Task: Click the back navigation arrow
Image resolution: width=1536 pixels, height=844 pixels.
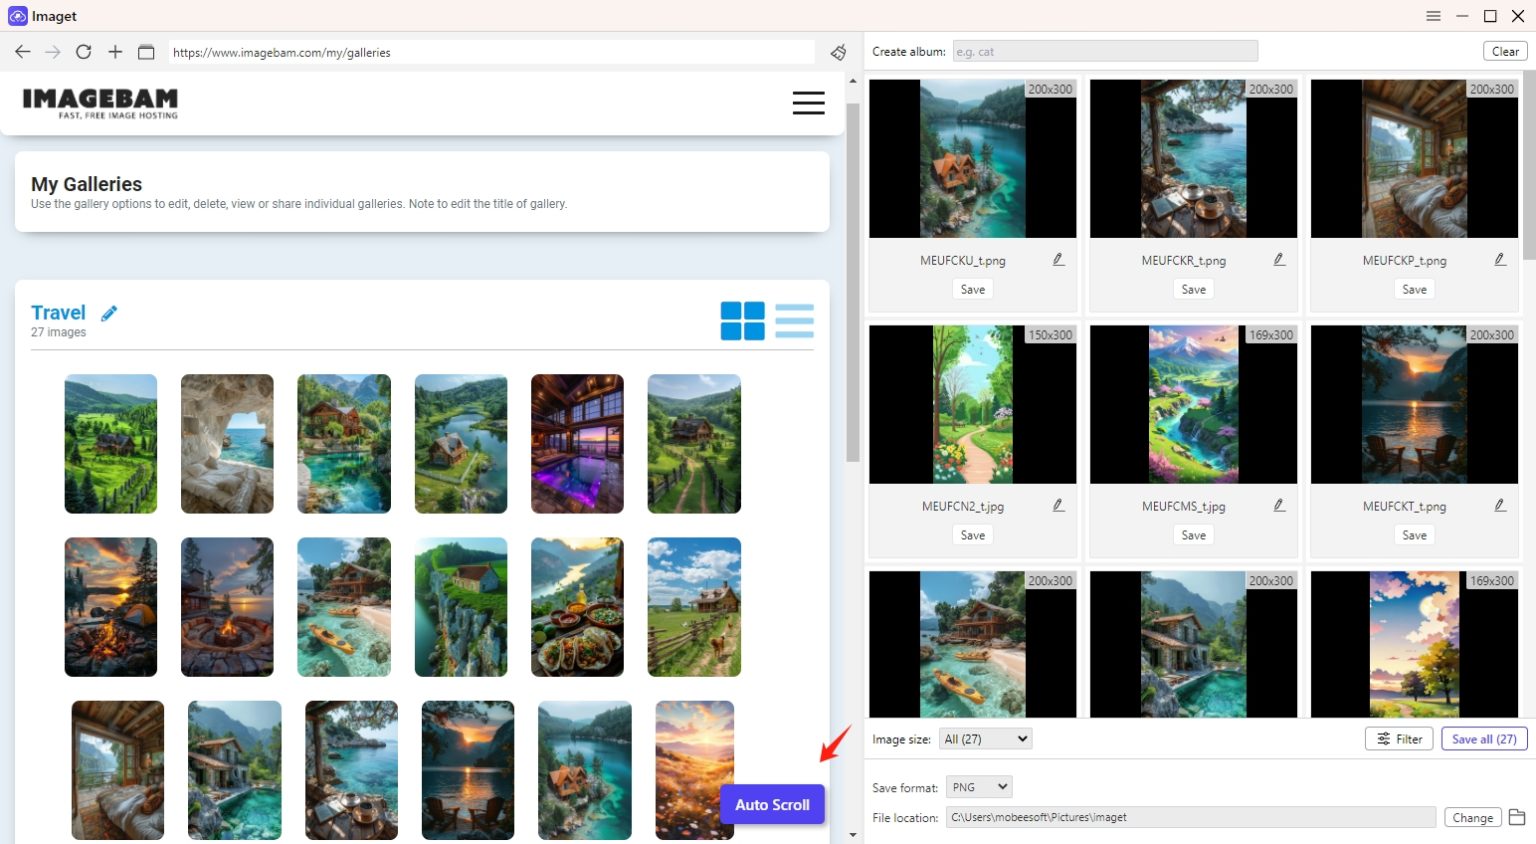Action: coord(22,52)
